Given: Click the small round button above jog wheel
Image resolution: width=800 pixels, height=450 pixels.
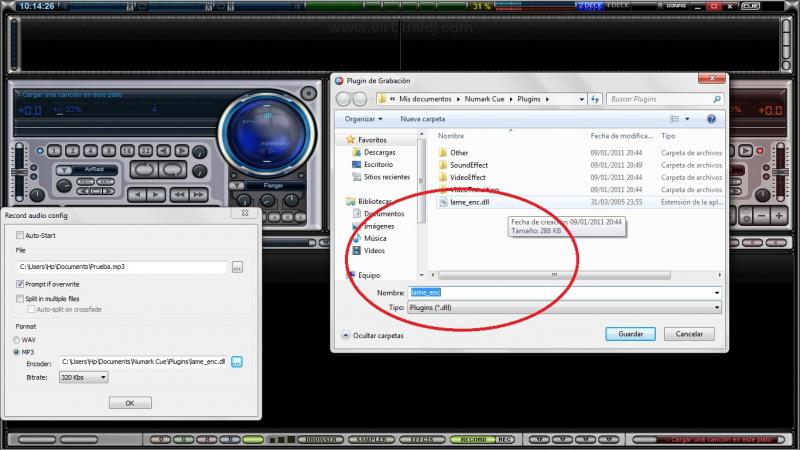Looking at the screenshot, I should (308, 93).
